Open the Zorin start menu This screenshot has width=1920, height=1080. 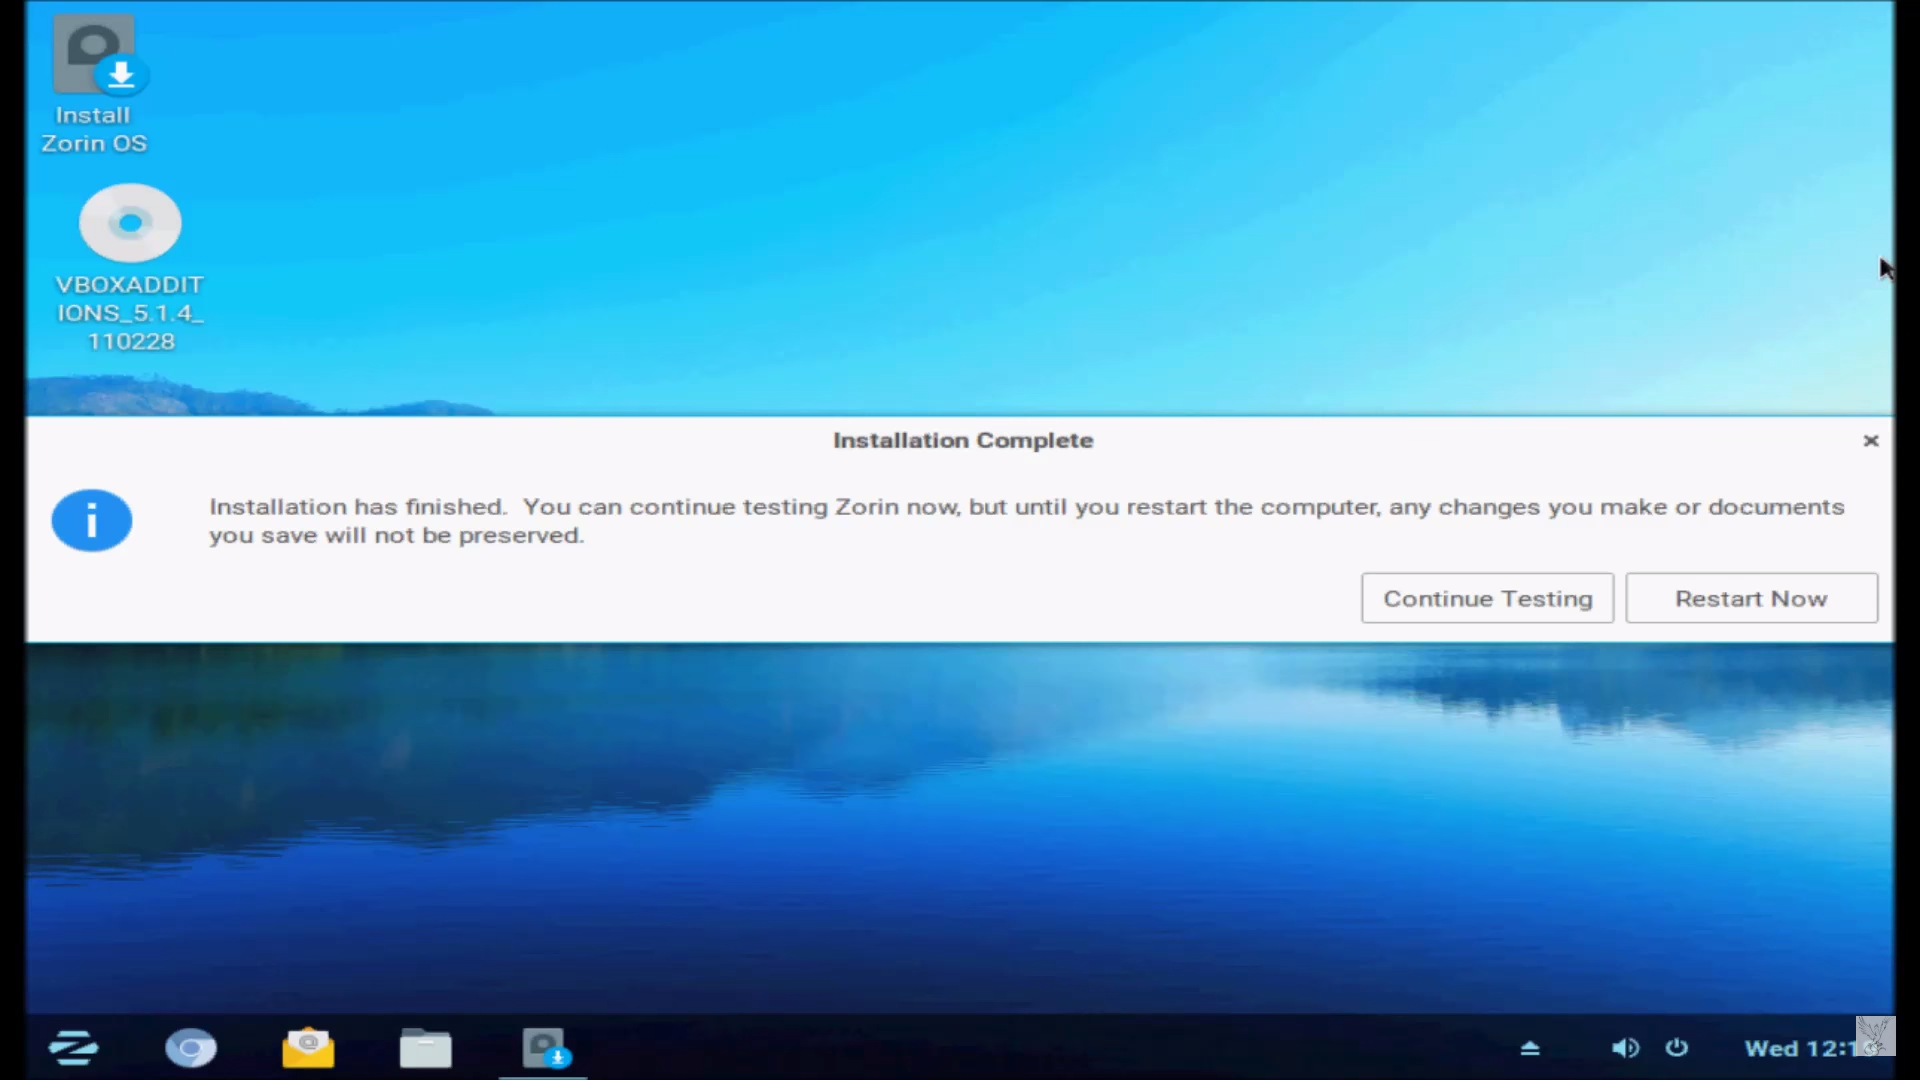73,1048
